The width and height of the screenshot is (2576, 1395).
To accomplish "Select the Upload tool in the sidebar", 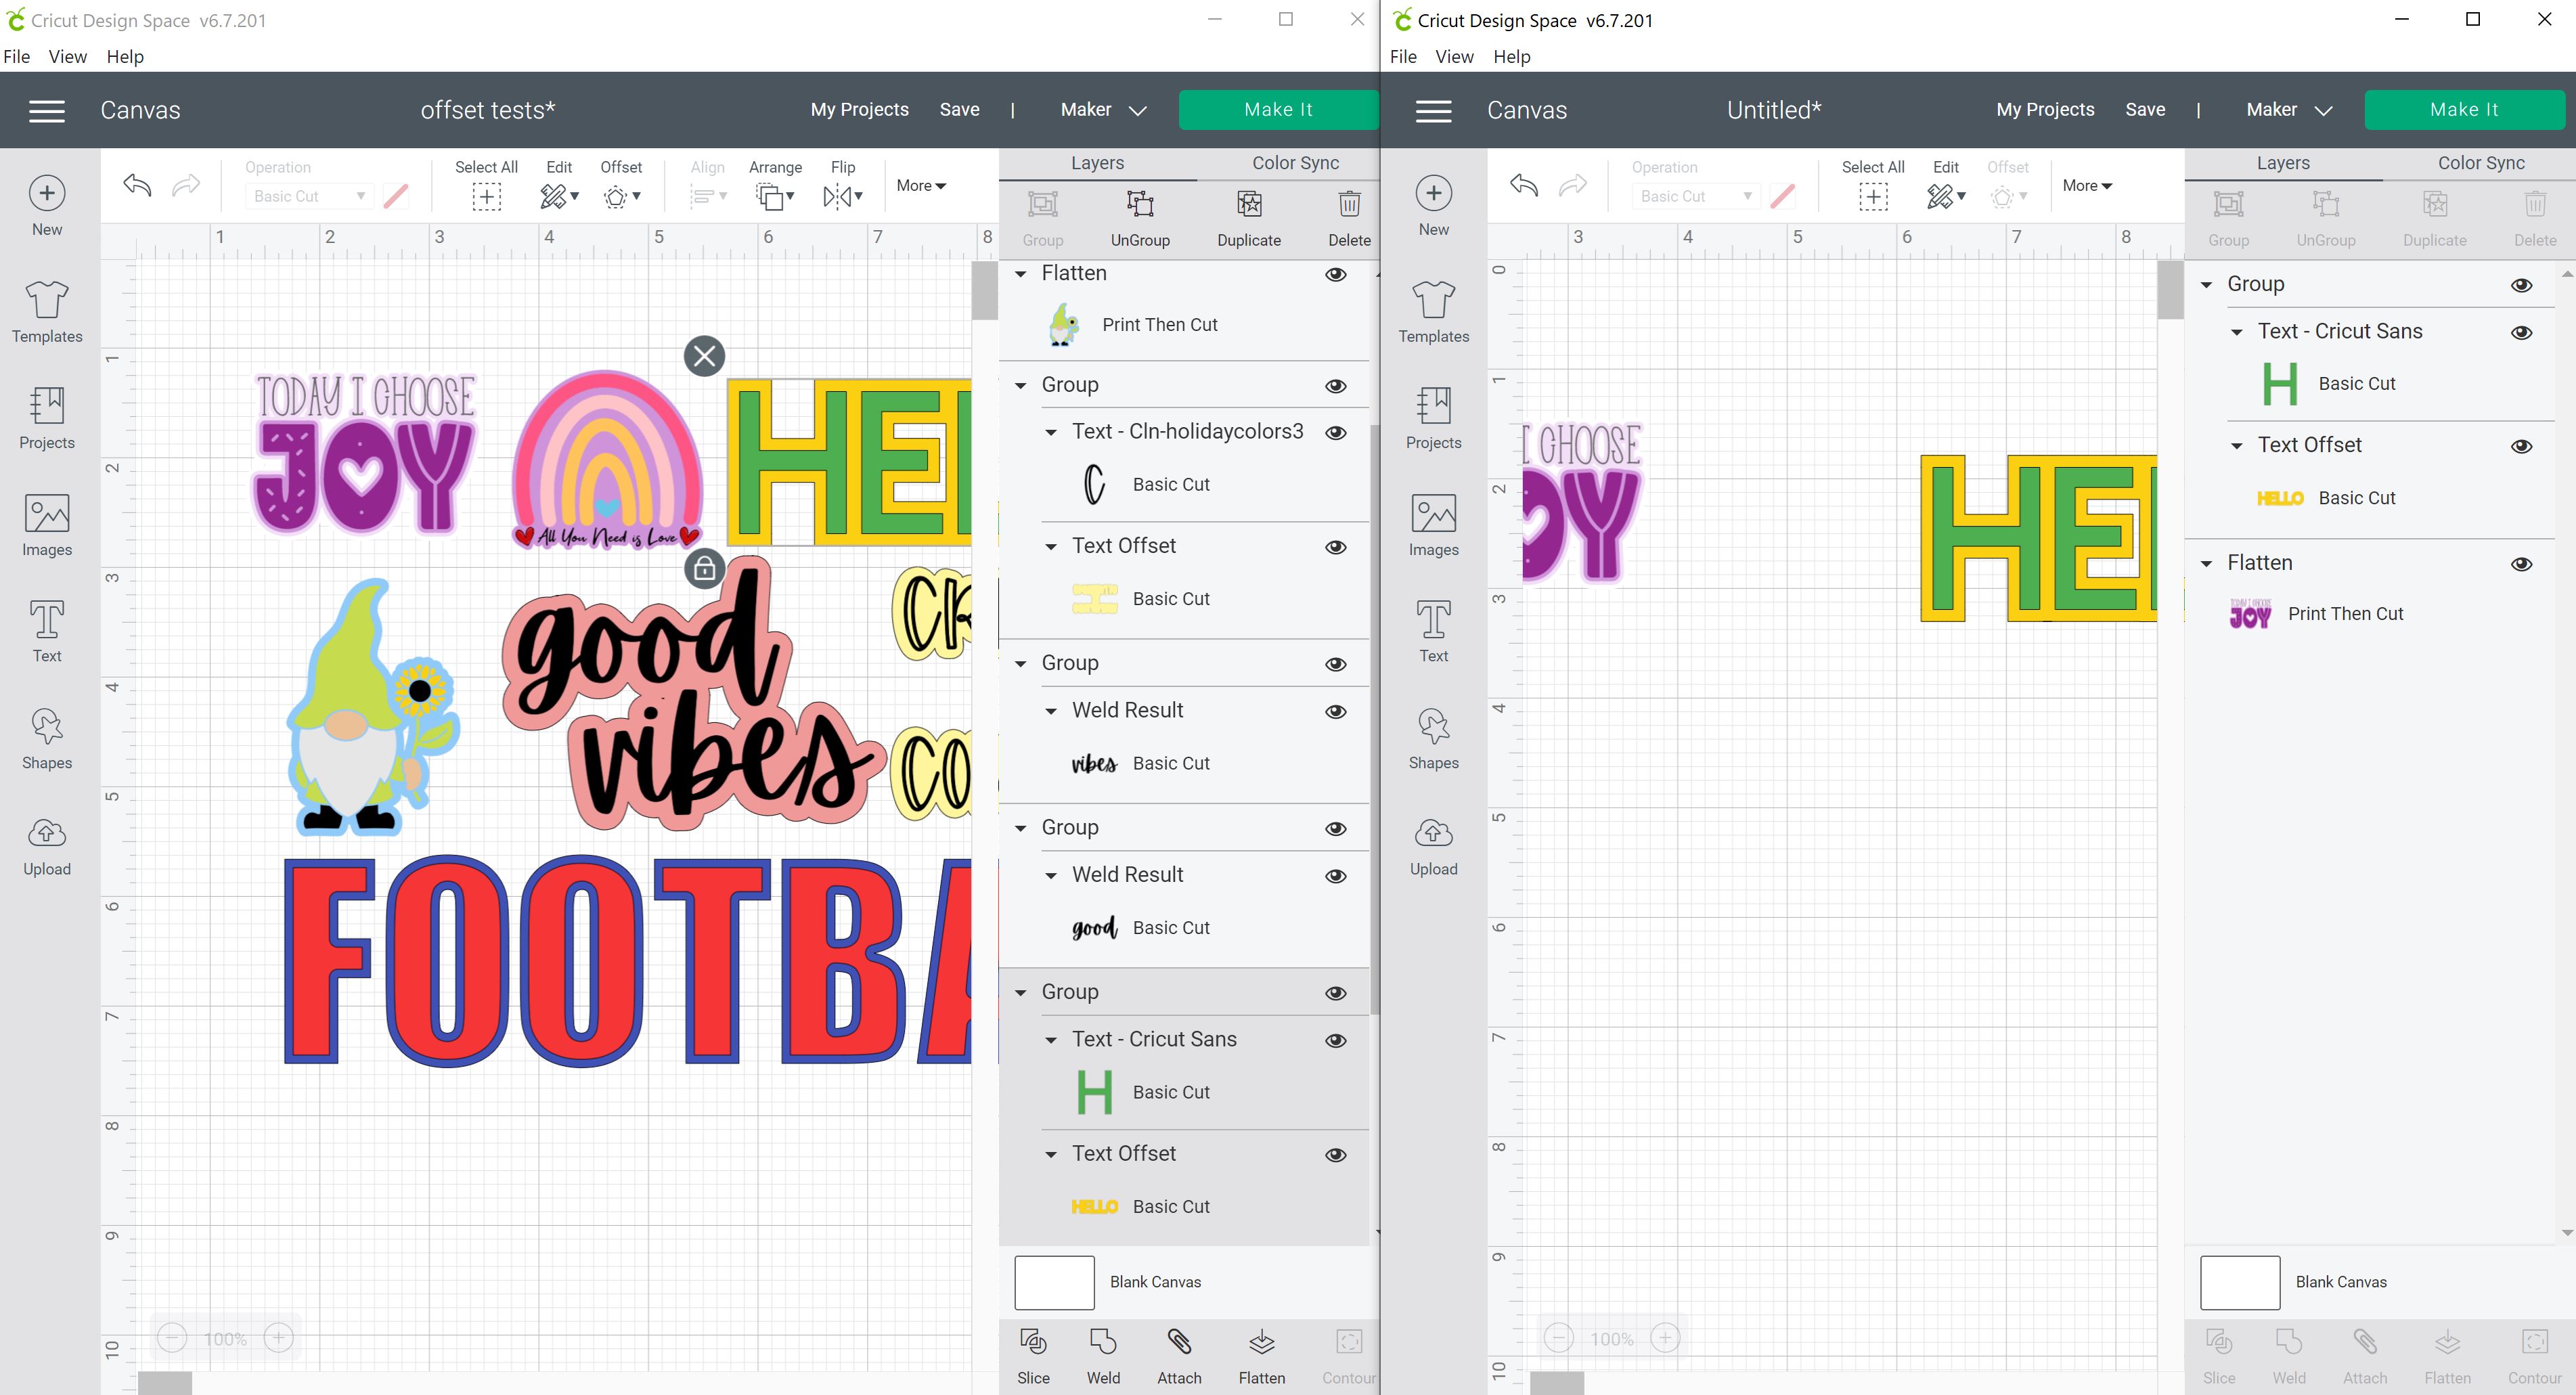I will click(x=46, y=845).
